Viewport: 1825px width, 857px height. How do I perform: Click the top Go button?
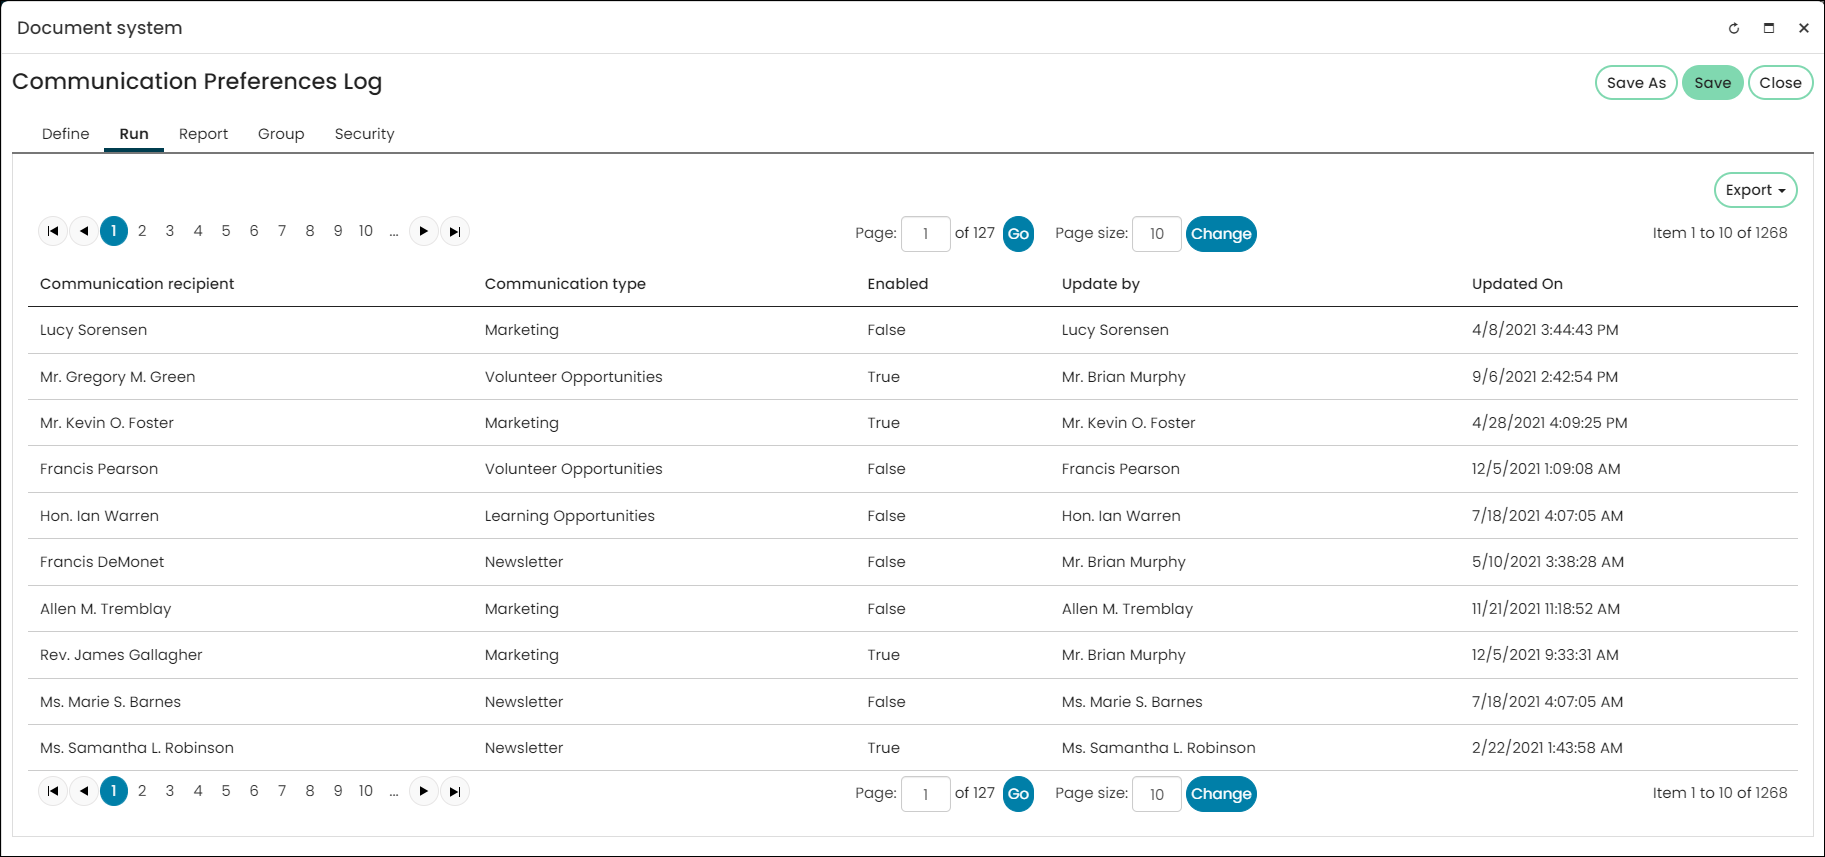coord(1018,234)
